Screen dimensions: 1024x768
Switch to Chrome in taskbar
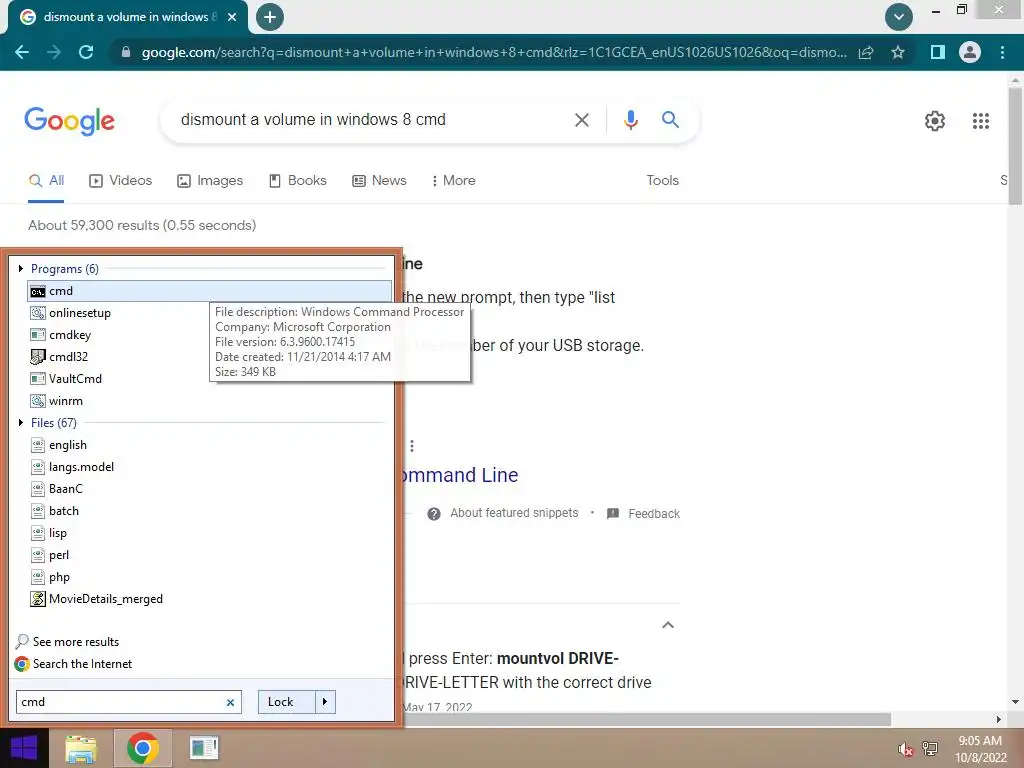143,748
